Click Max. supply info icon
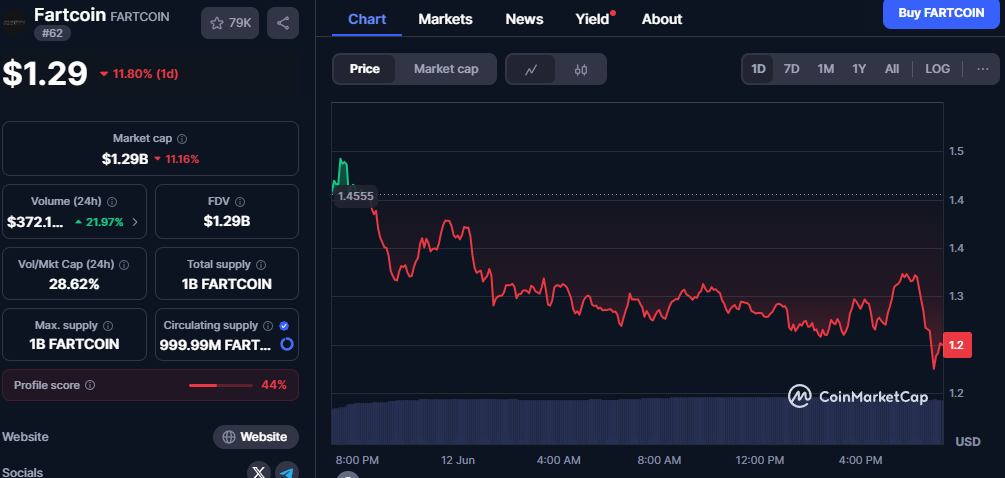This screenshot has height=478, width=1005. tap(108, 326)
